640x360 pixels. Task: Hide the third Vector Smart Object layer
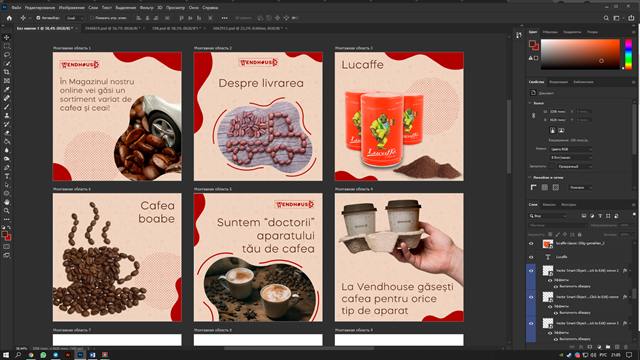click(531, 323)
